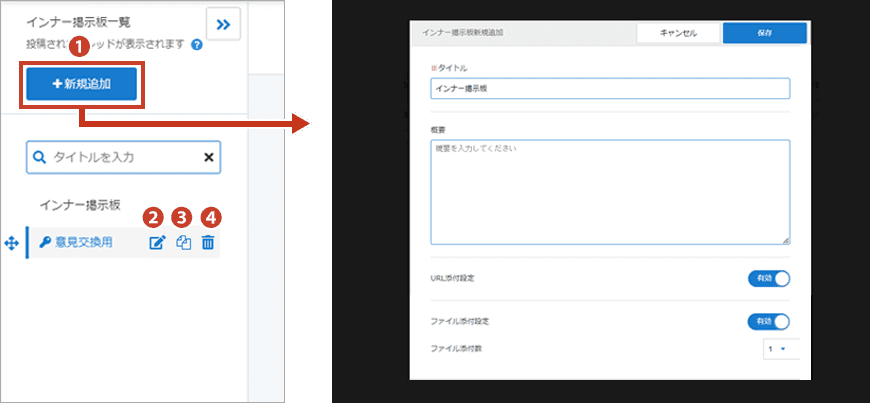The image size is (870, 403).
Task: Open the ファイル添付数 dropdown
Action: [x=776, y=348]
